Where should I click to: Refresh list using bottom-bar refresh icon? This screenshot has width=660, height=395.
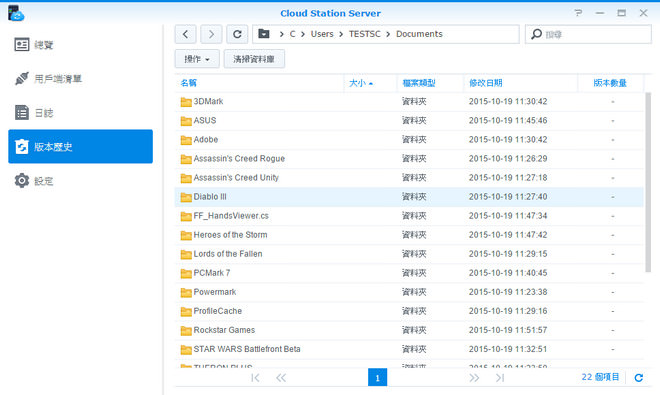639,378
